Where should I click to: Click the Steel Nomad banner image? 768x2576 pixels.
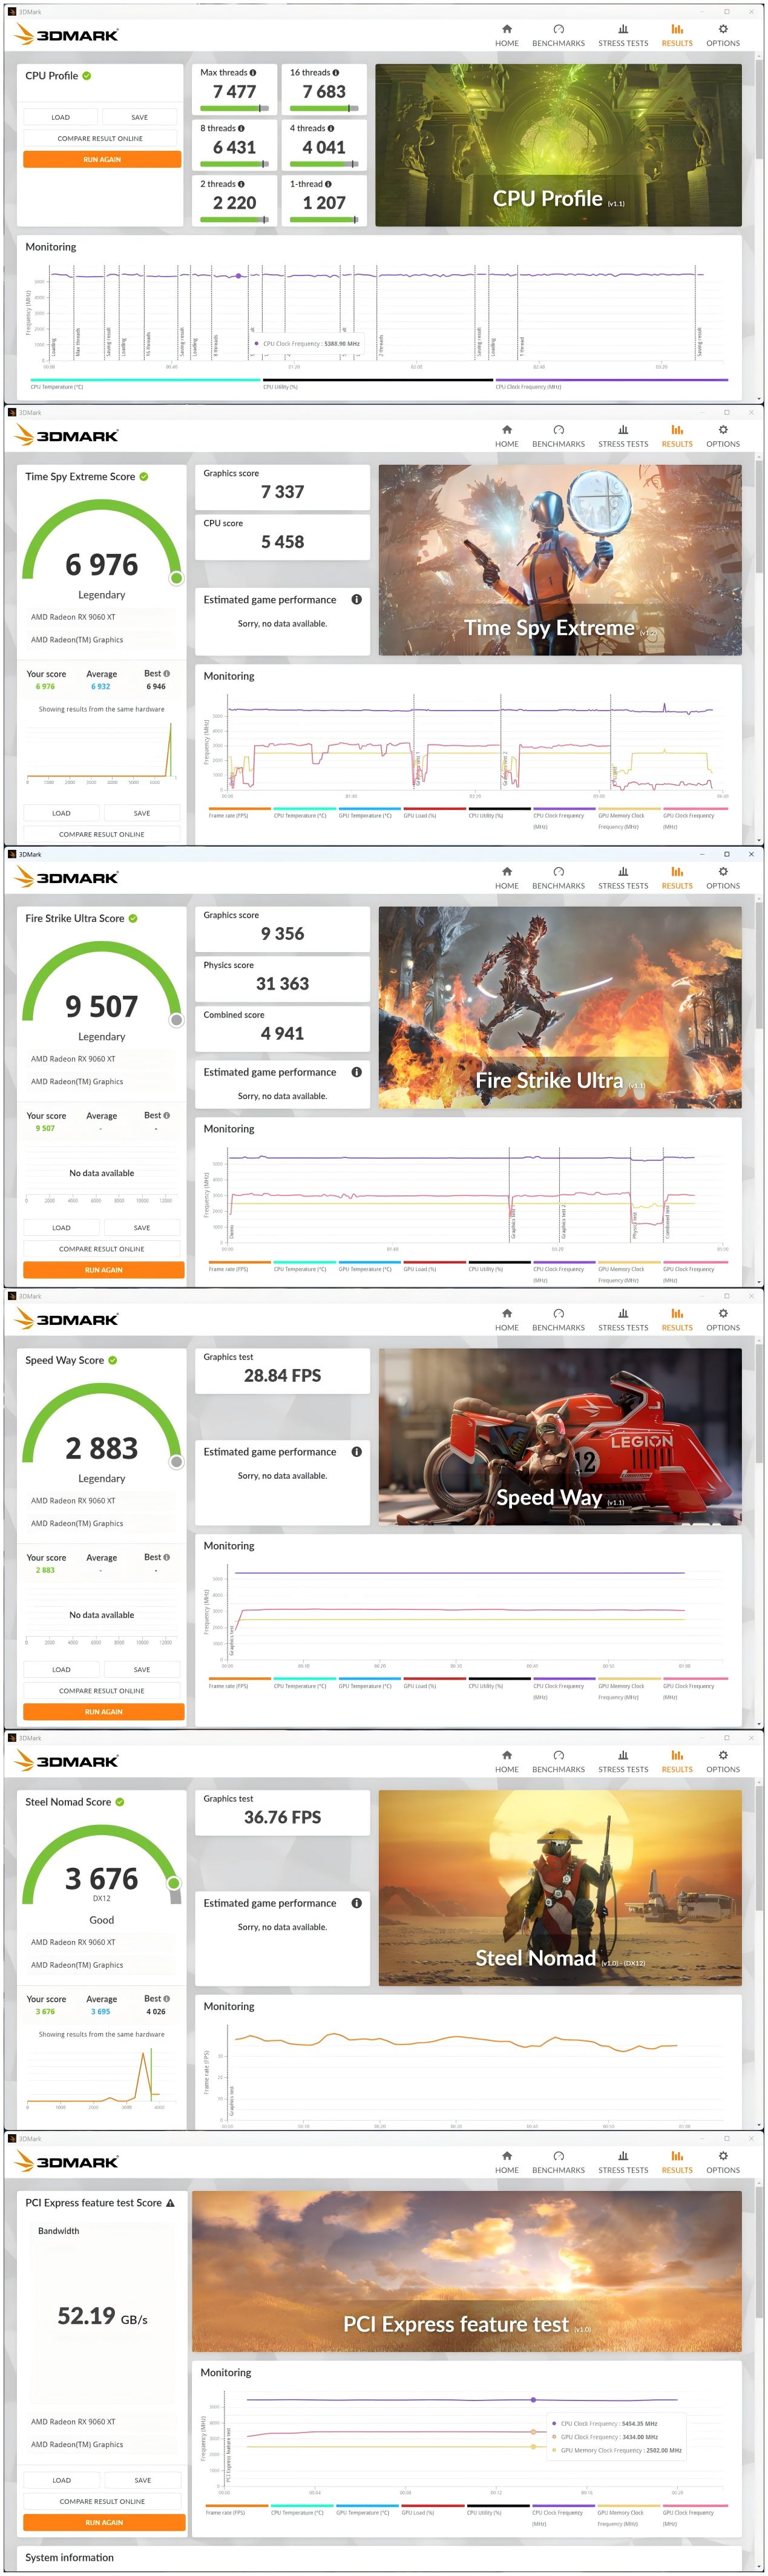coord(560,1887)
